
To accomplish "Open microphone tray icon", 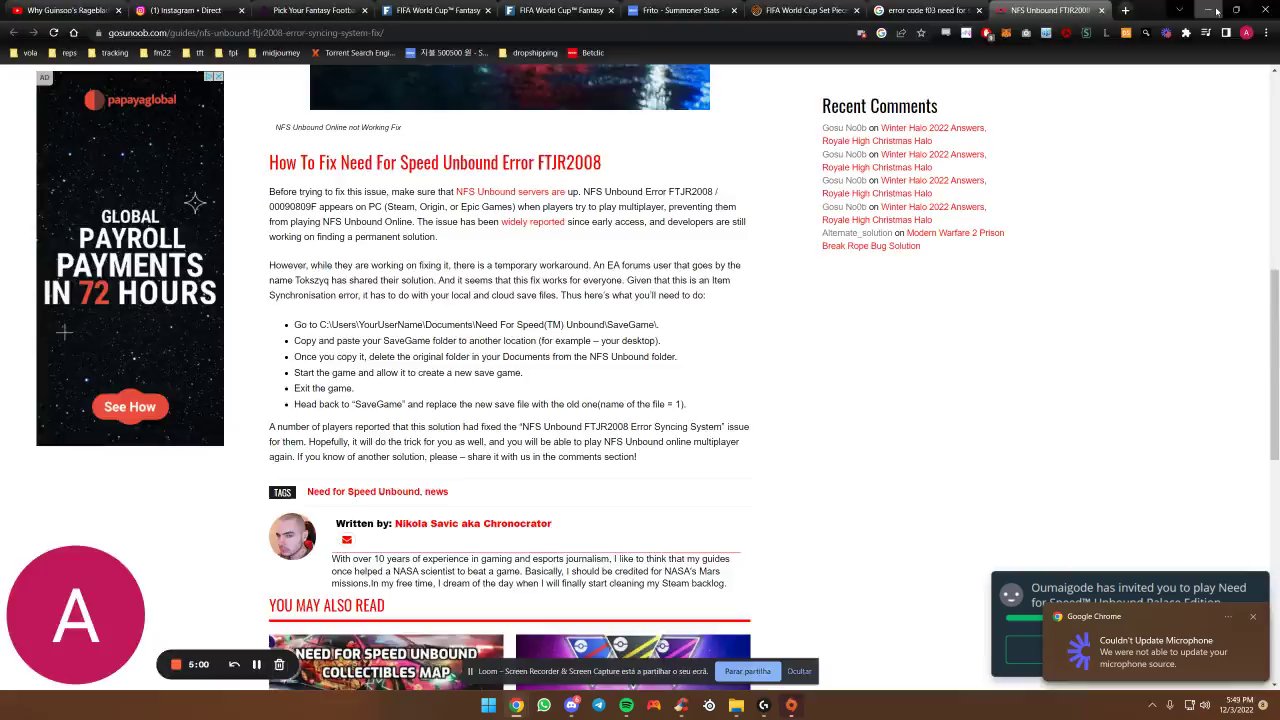I will pyautogui.click(x=1169, y=705).
